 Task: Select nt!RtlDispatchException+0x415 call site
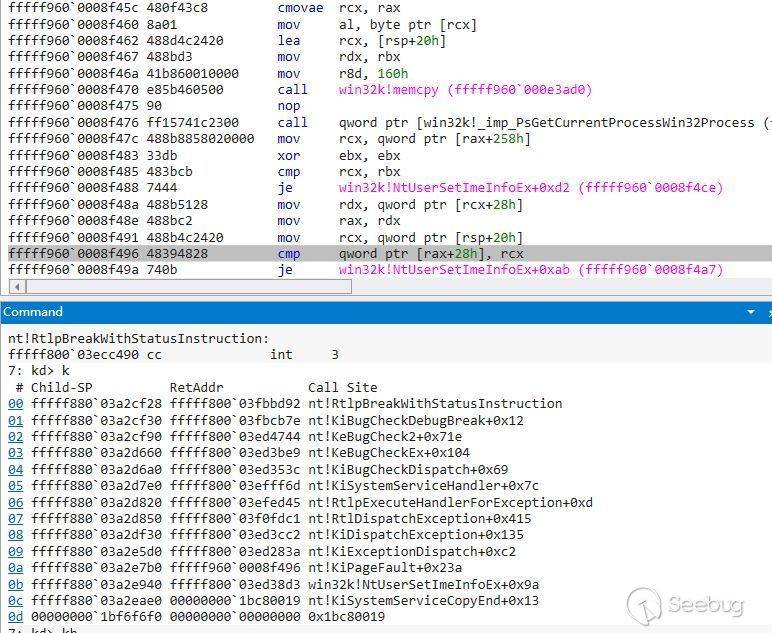click(x=420, y=518)
